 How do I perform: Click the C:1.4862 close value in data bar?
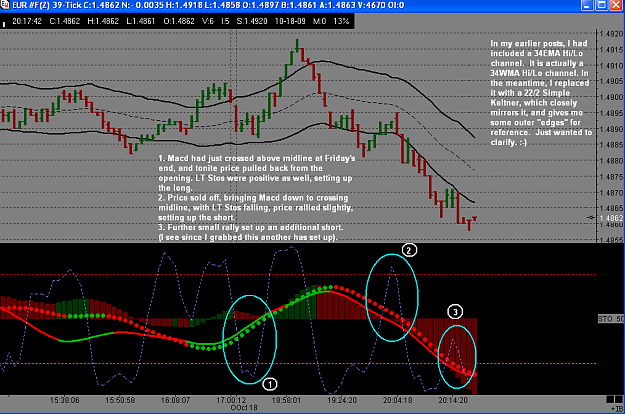65,21
